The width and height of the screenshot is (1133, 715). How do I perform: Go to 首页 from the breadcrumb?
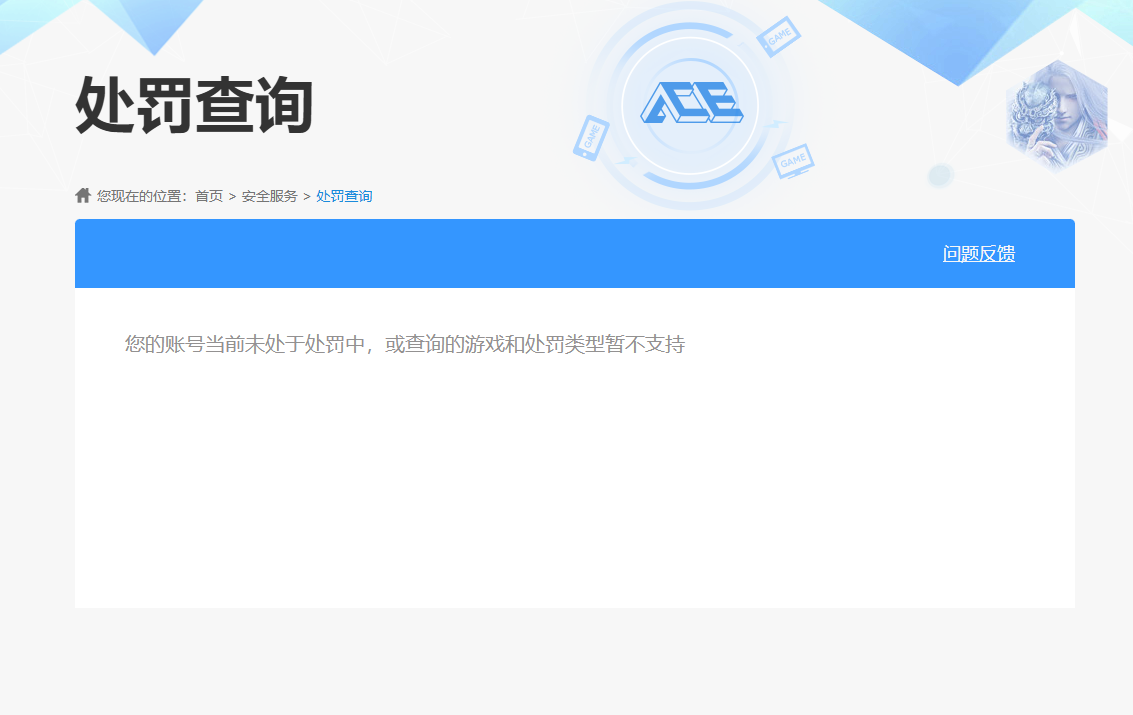209,196
